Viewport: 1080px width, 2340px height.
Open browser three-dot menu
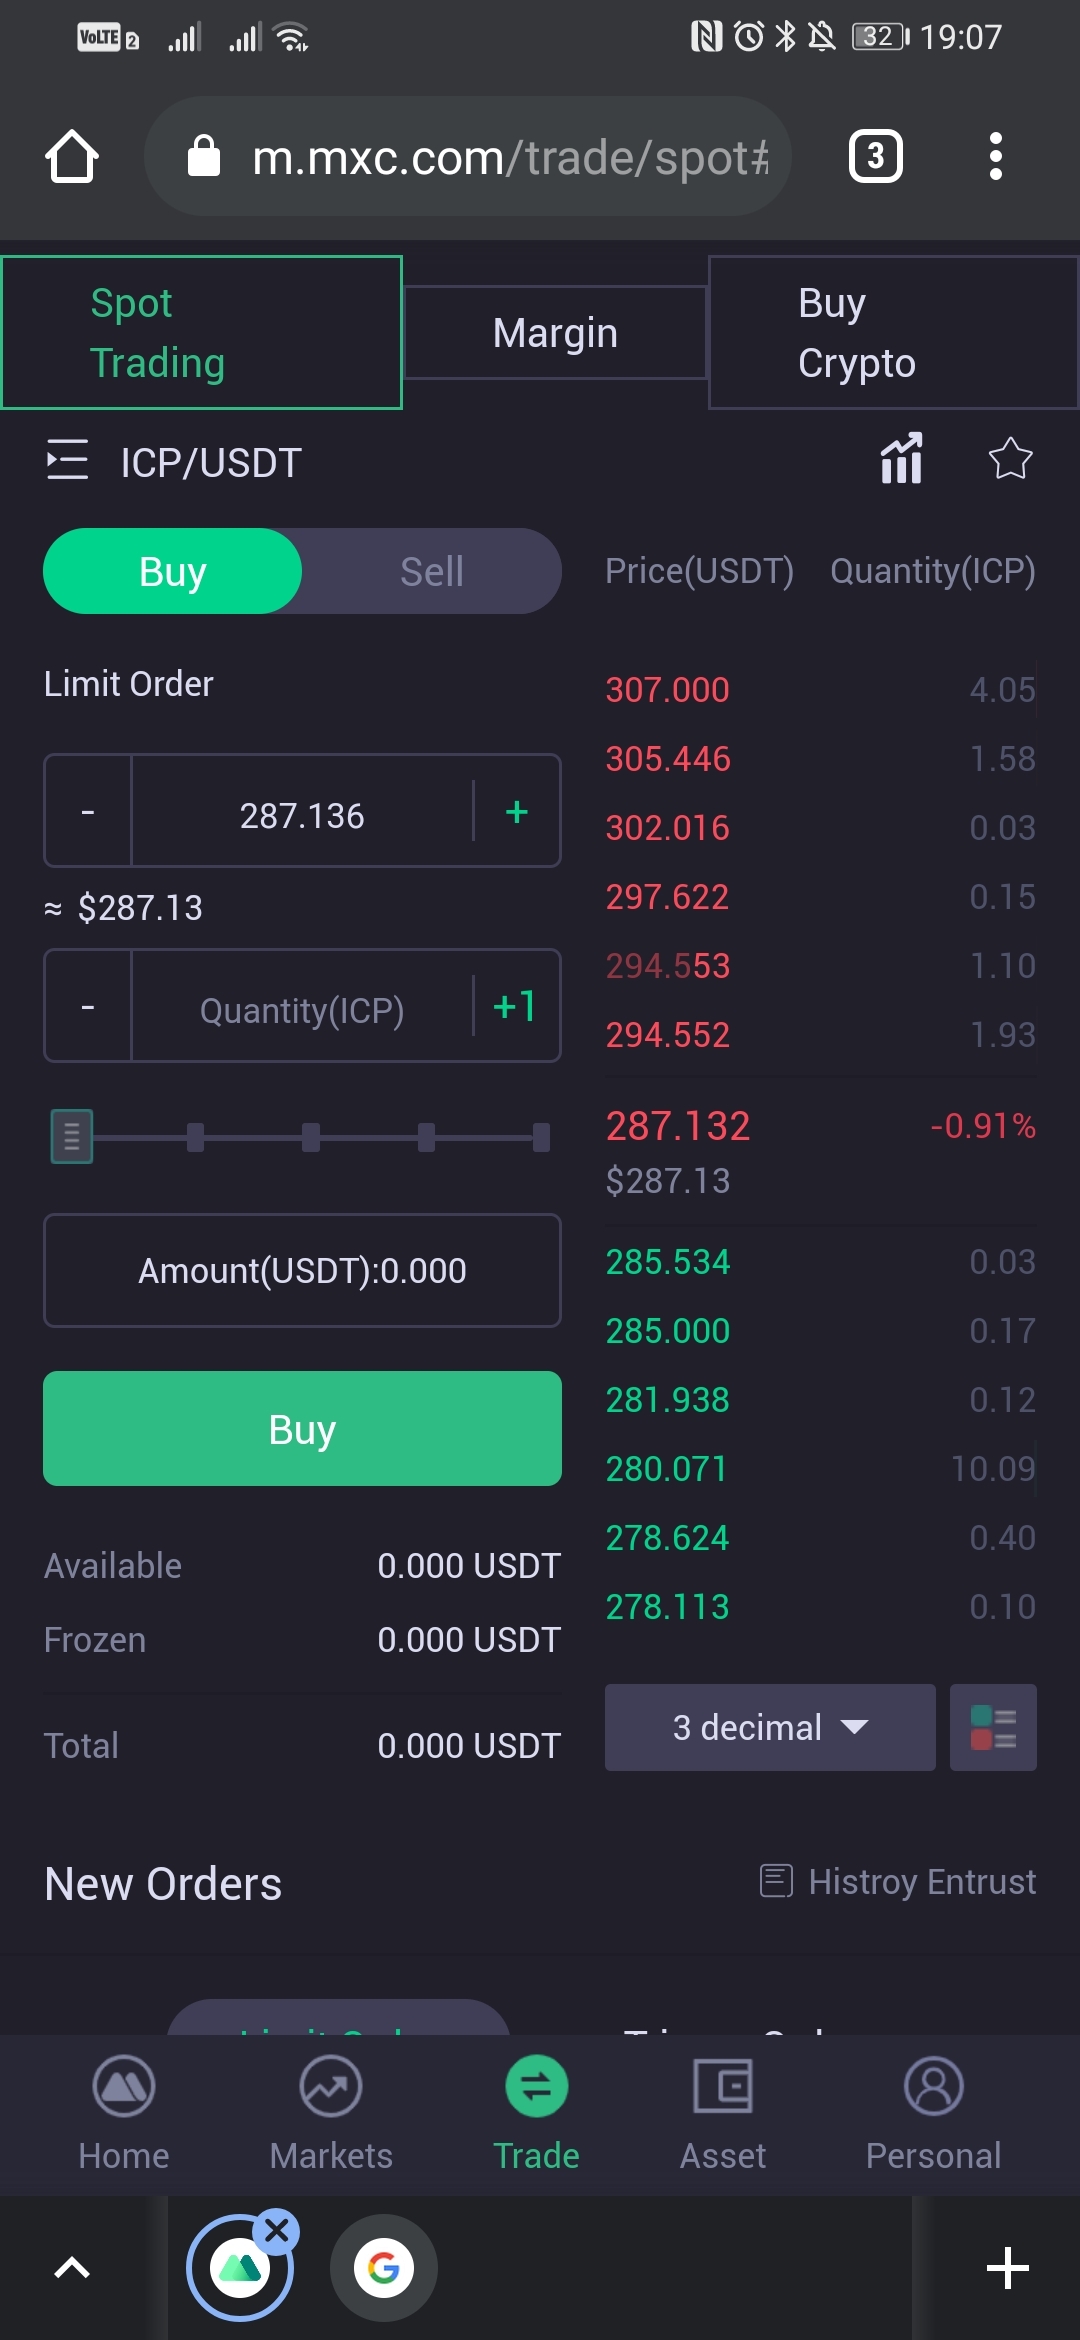coord(995,157)
